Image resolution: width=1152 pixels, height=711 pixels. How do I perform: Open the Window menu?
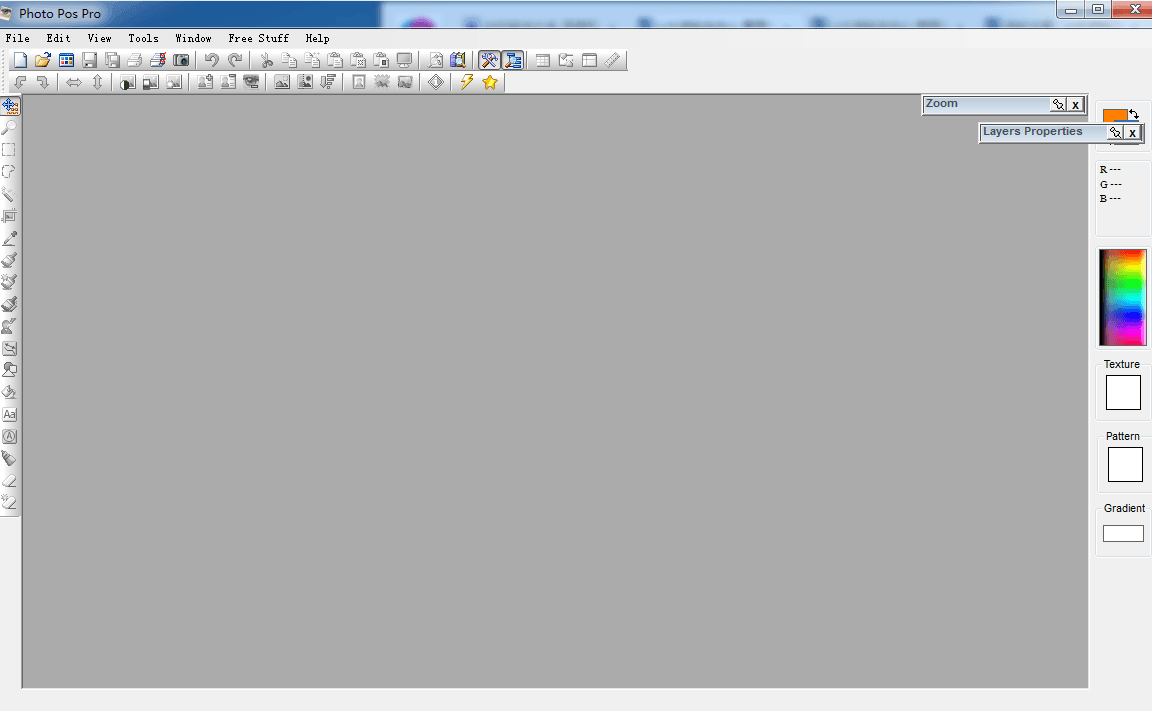click(193, 38)
